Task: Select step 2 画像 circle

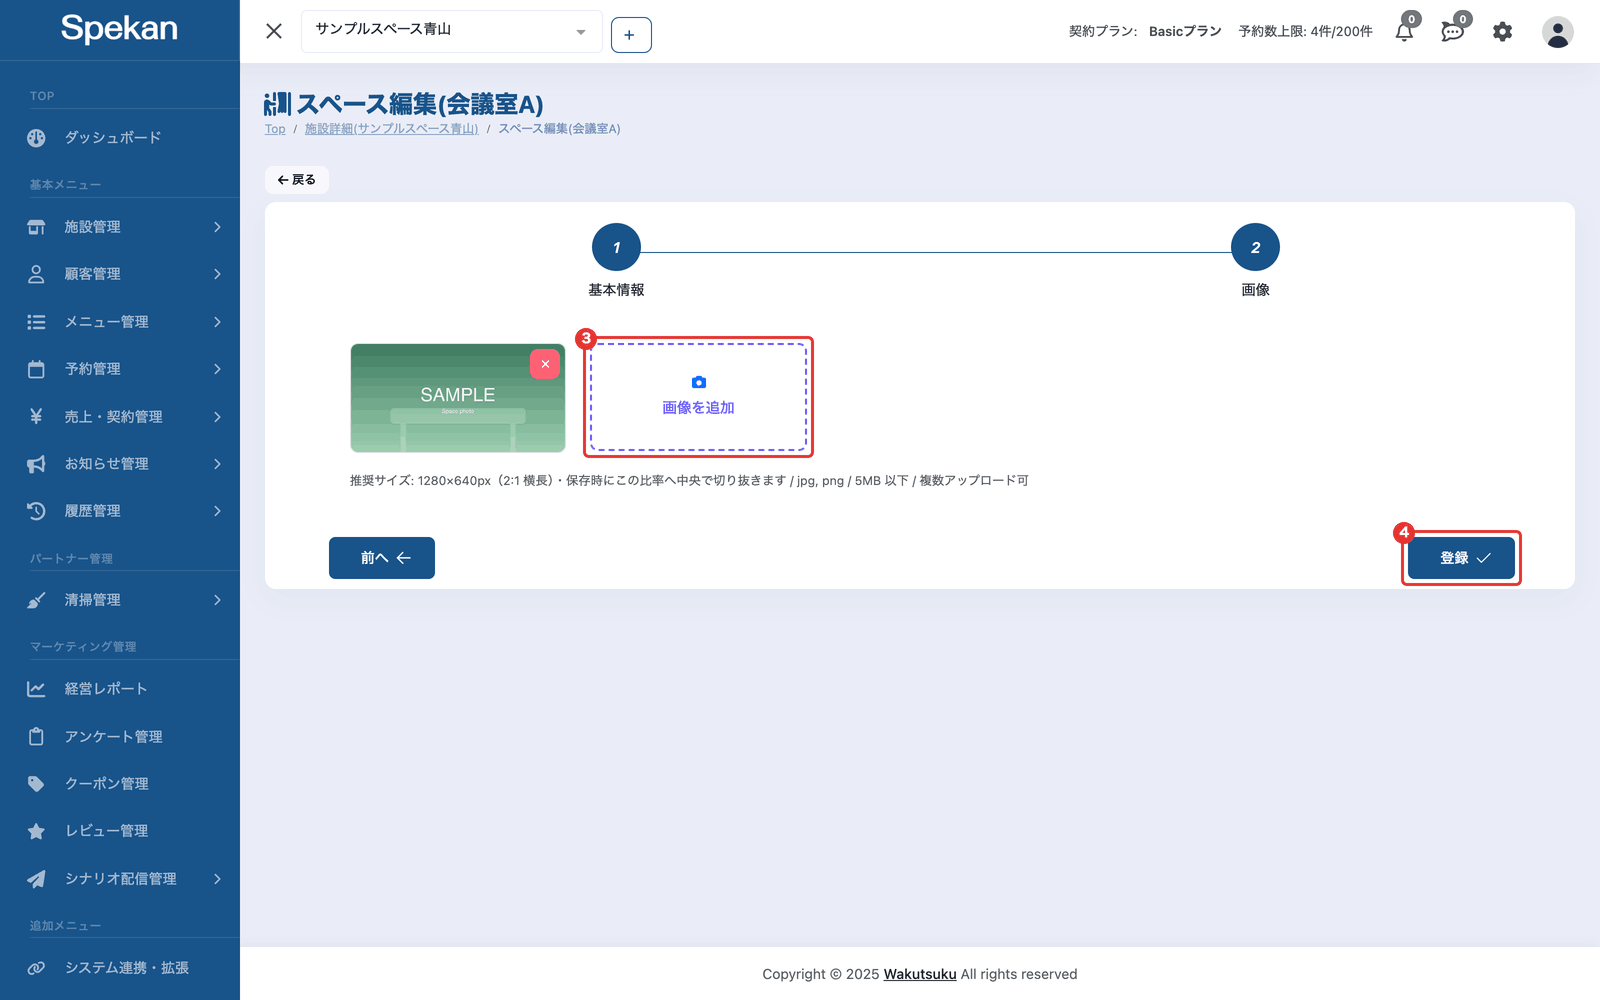Action: pyautogui.click(x=1255, y=247)
